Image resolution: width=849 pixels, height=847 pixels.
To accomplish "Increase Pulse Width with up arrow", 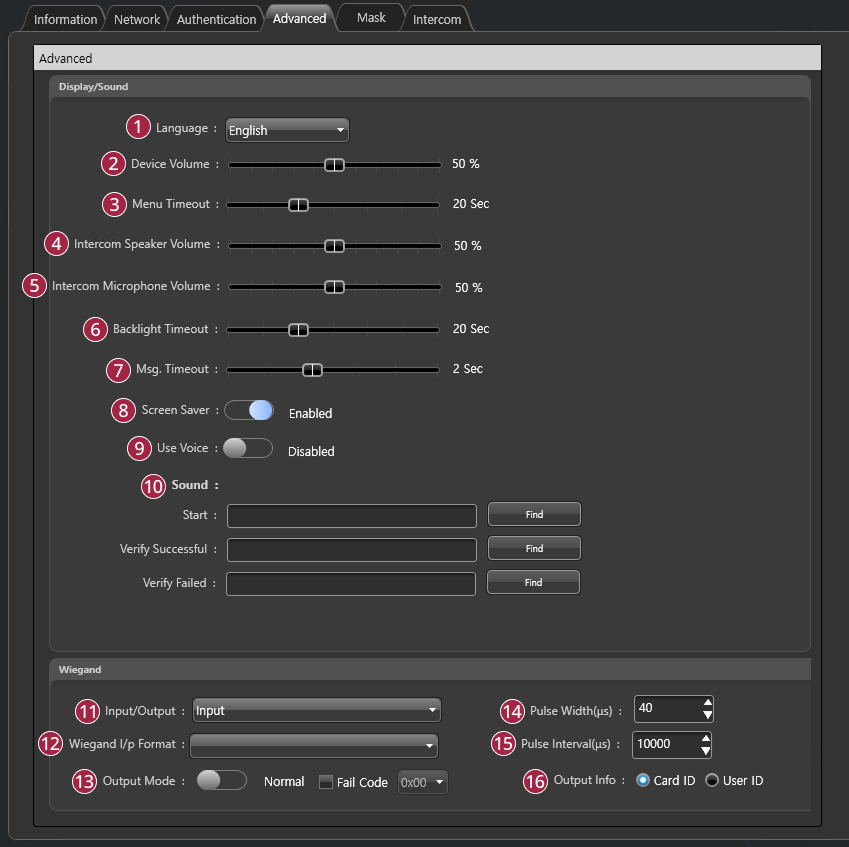I will click(x=708, y=702).
